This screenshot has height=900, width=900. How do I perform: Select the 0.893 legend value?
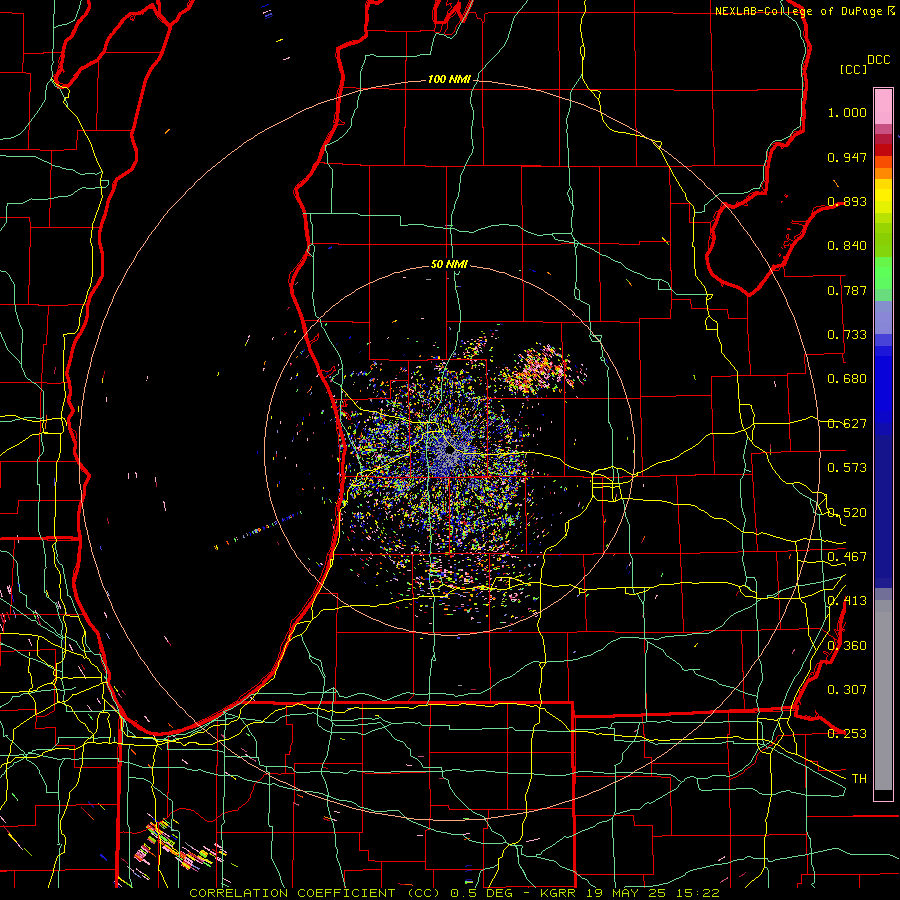click(847, 201)
